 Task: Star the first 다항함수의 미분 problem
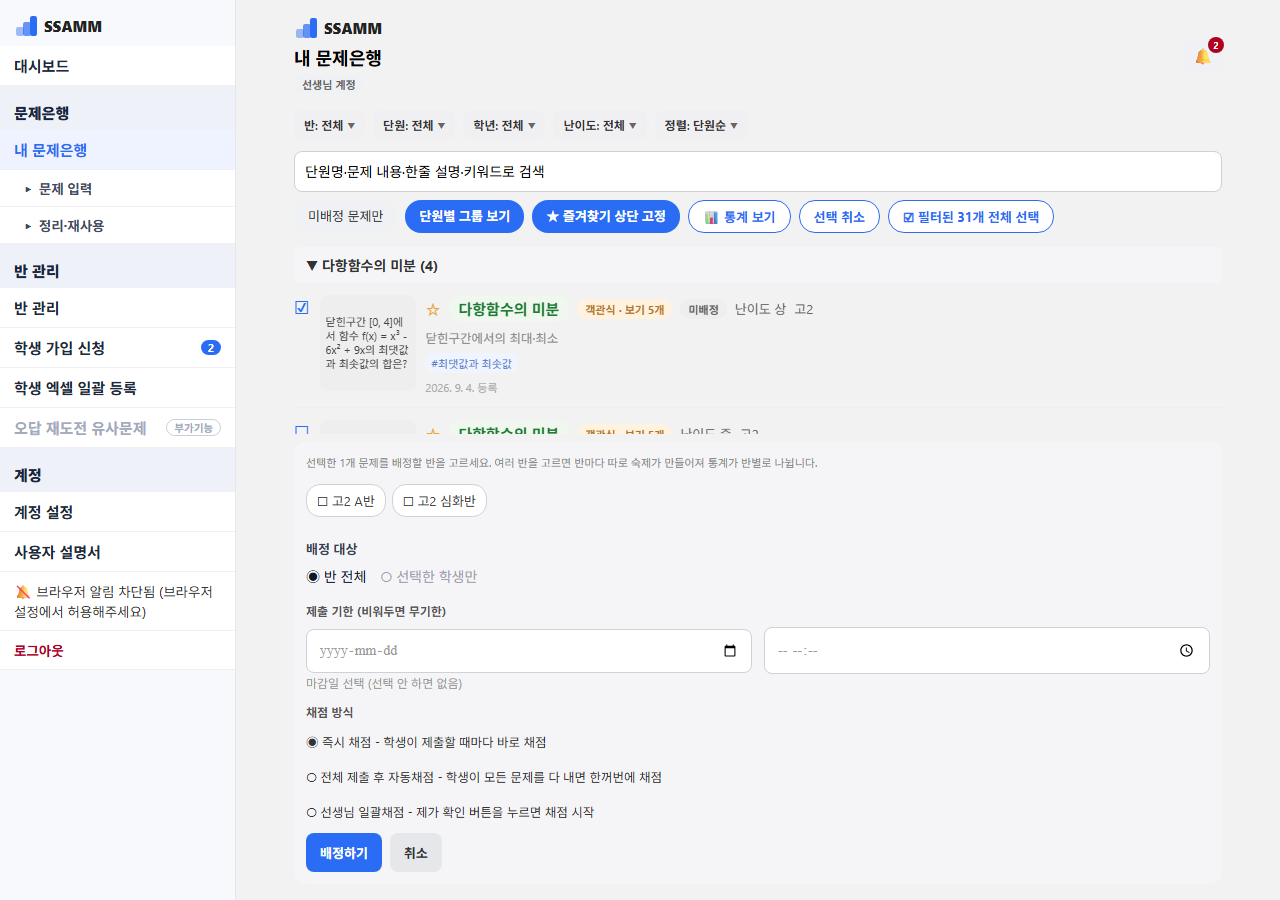pos(433,310)
